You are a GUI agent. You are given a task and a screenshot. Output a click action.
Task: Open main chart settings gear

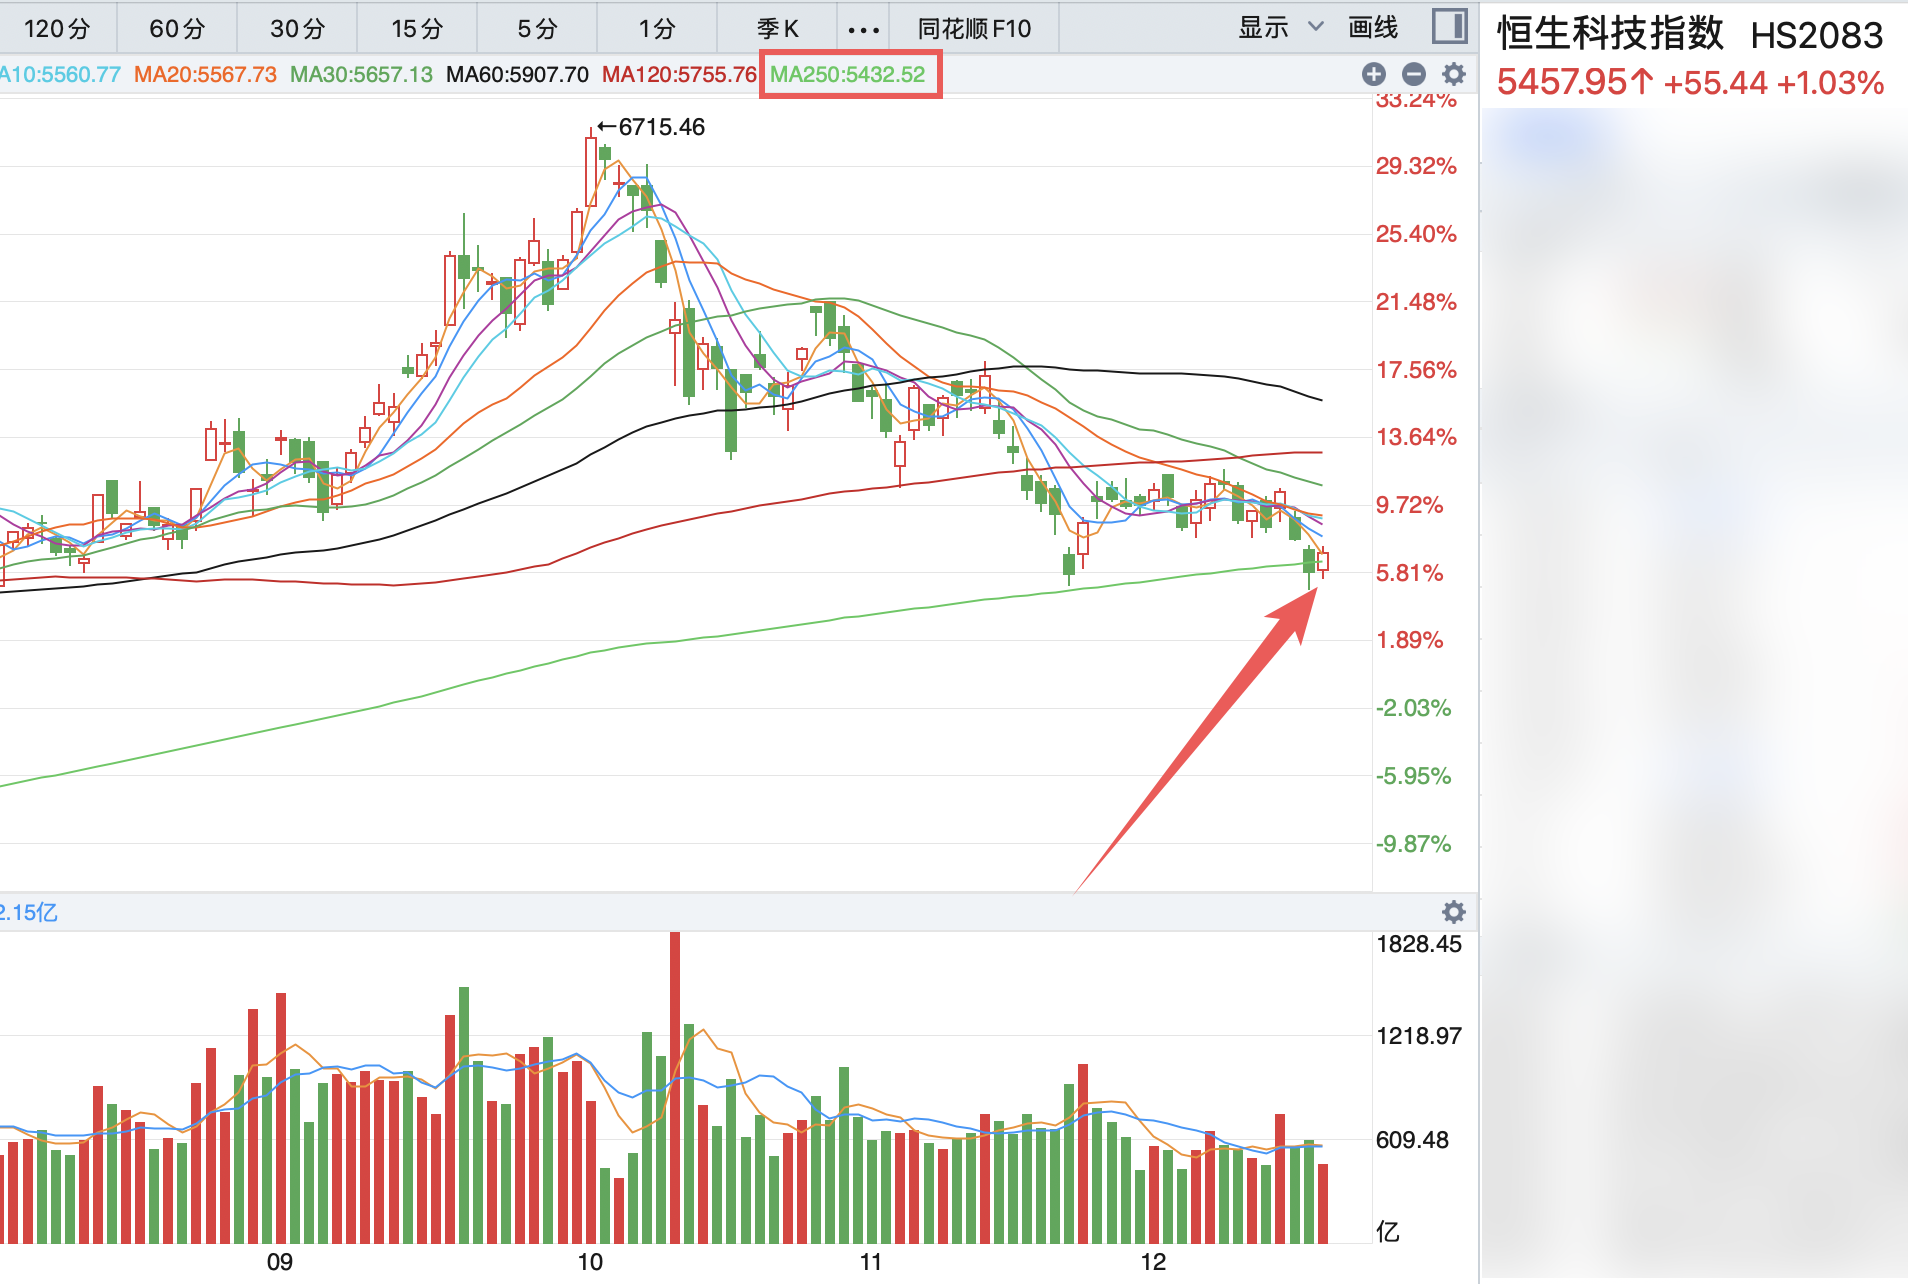point(1454,74)
